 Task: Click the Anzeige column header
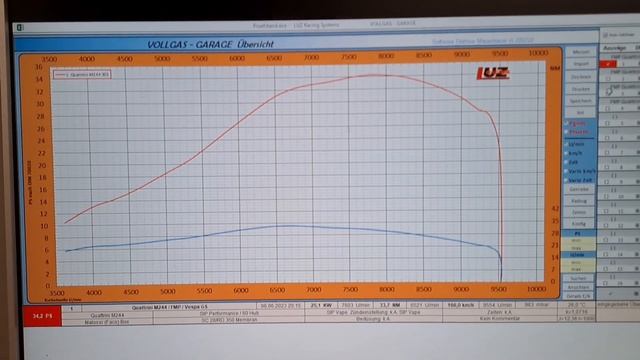615,48
